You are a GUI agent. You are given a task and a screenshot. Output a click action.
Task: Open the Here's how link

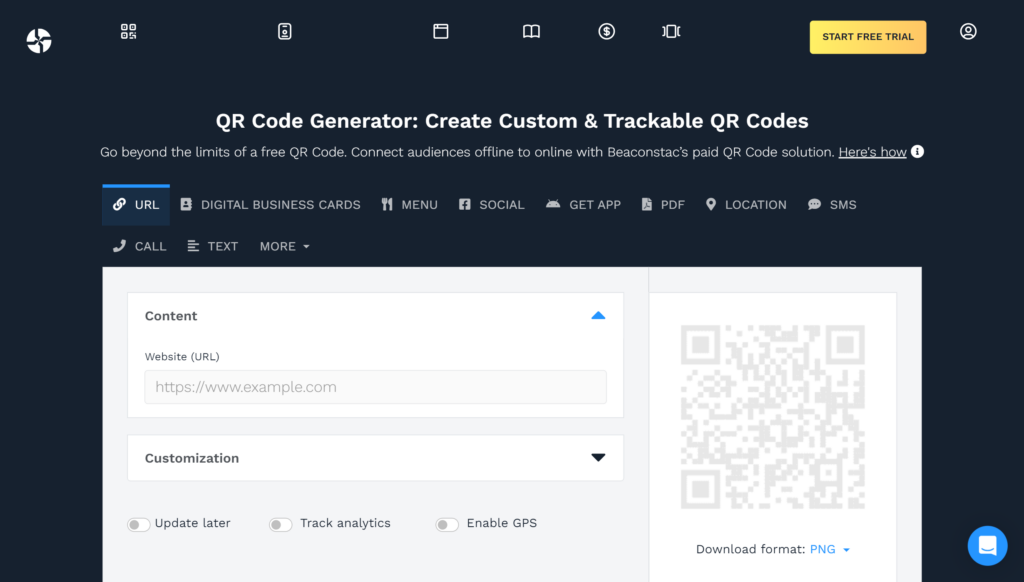pyautogui.click(x=872, y=152)
